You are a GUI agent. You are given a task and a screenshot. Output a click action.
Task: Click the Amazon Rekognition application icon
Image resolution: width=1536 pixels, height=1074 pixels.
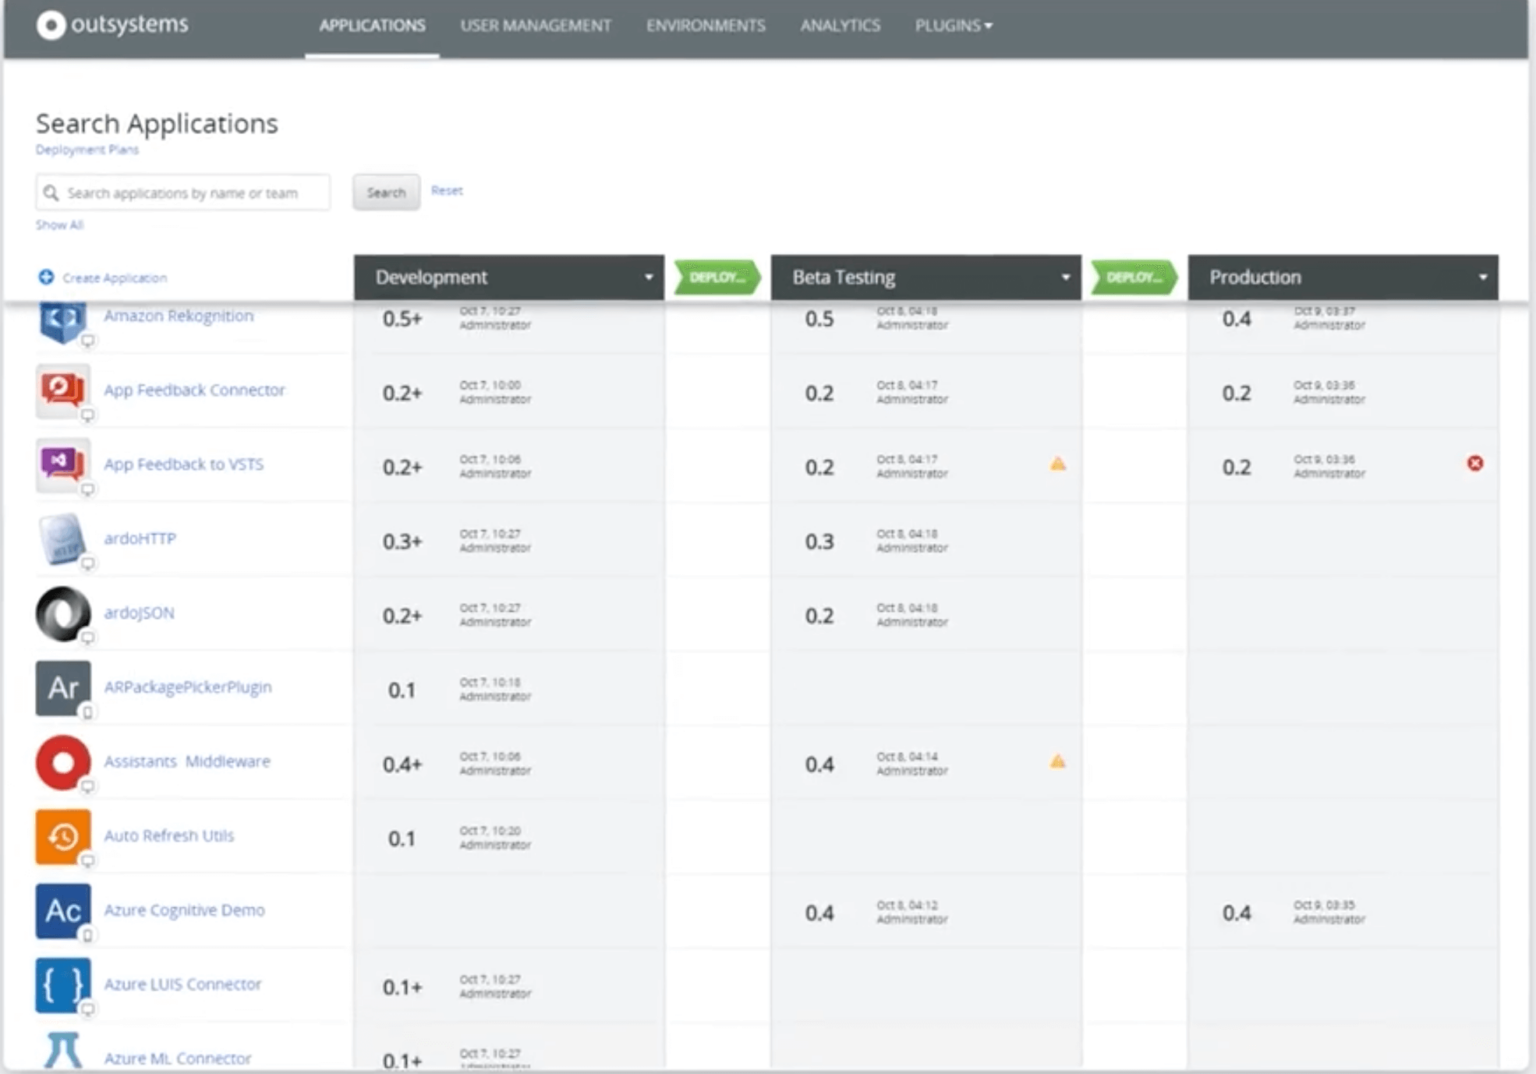click(60, 318)
